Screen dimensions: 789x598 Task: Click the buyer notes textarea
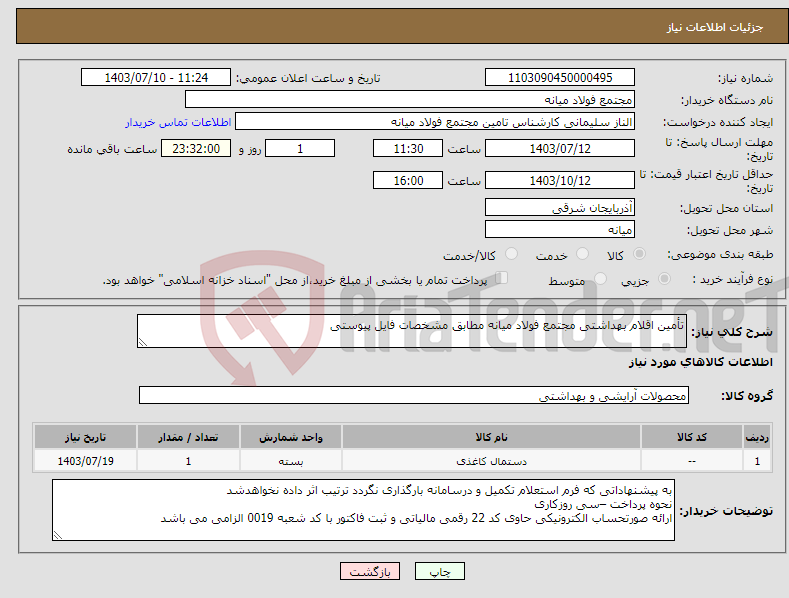(x=363, y=510)
